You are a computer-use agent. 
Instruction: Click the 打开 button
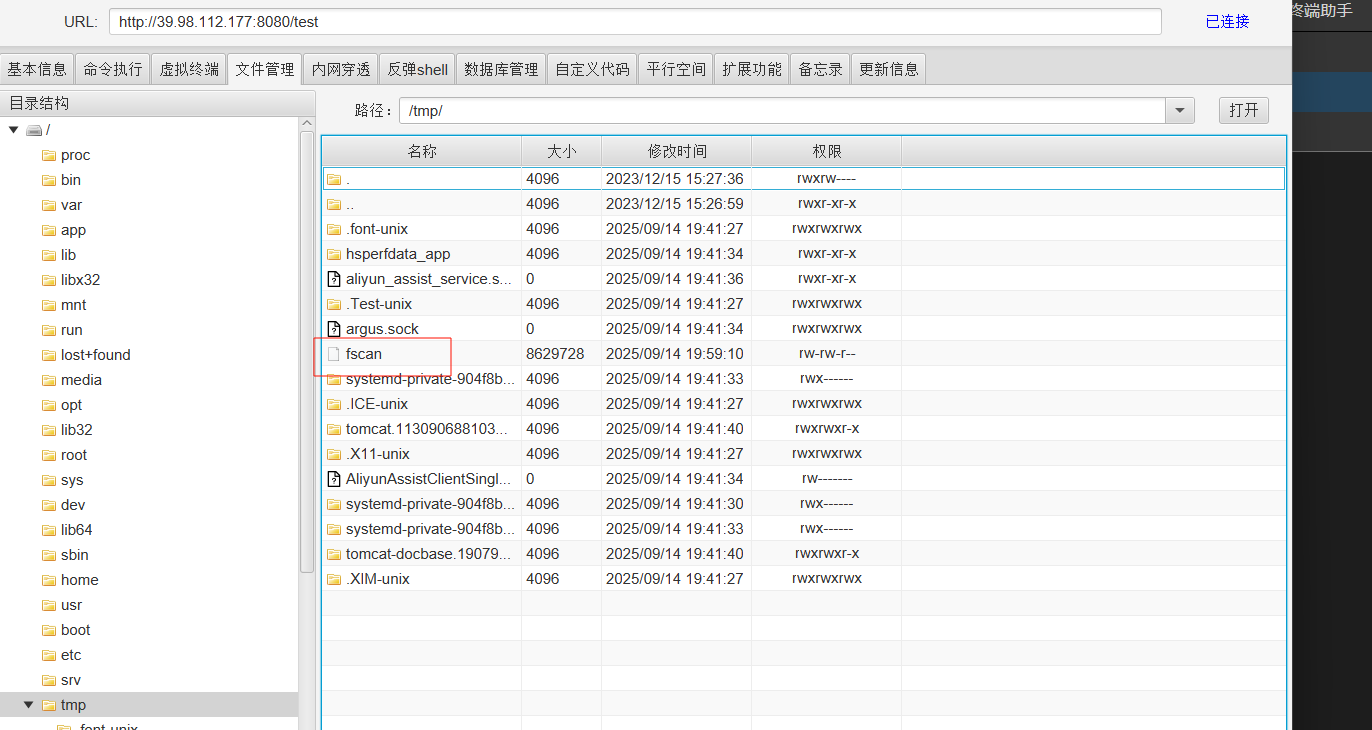pos(1243,110)
